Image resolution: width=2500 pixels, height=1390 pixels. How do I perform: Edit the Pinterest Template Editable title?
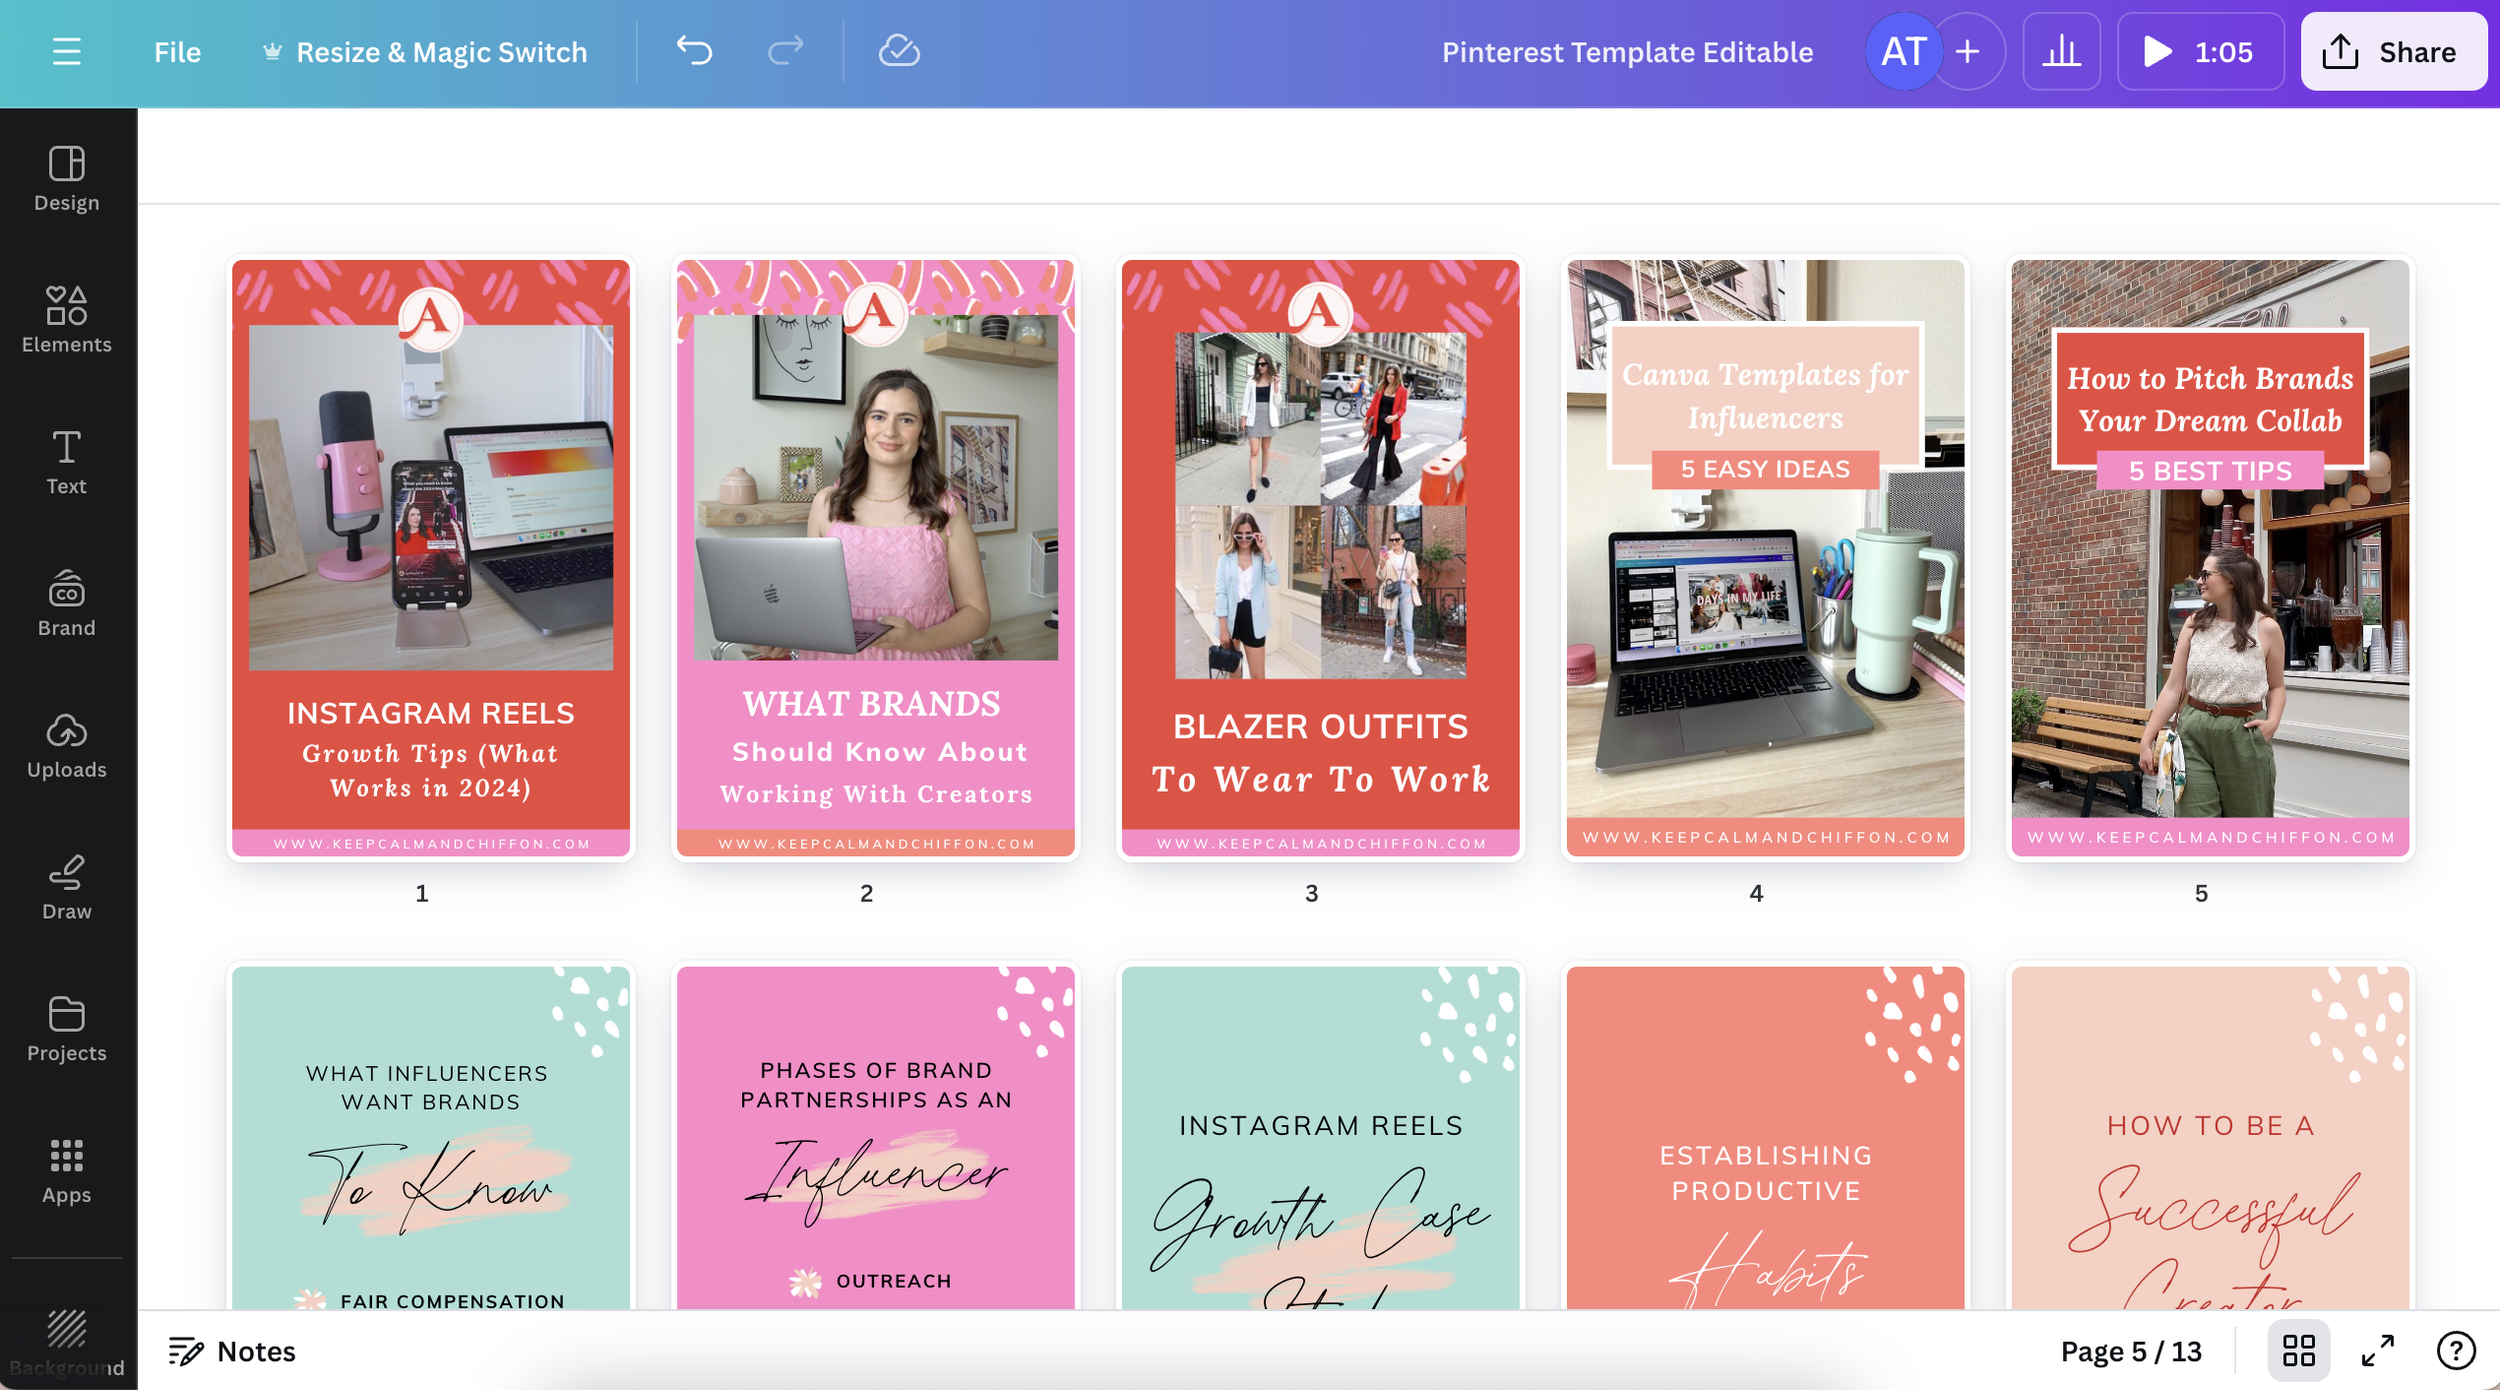coord(1627,52)
